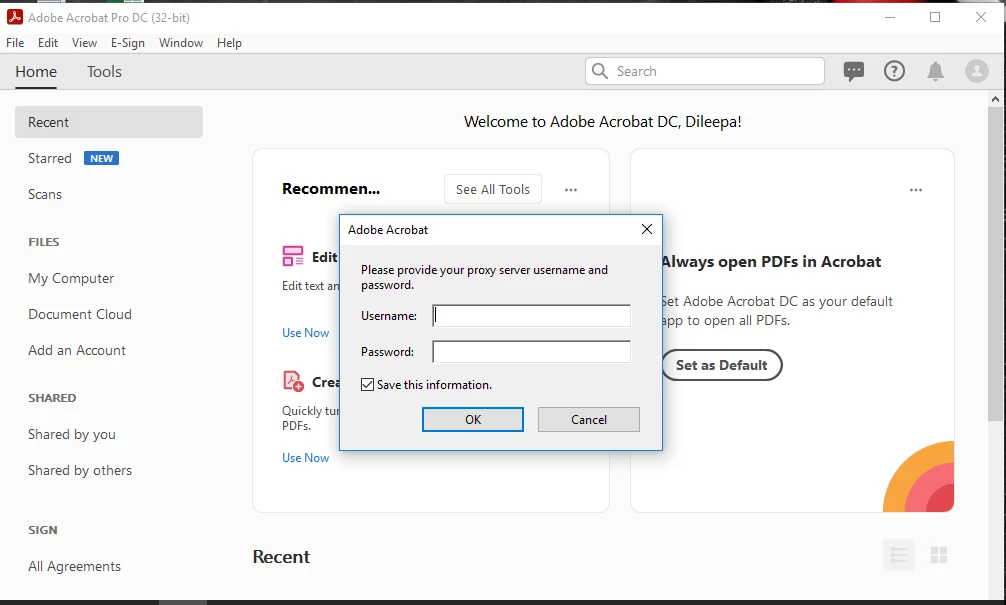Focus the Password field
Screen dimensions: 1006x605
pos(531,352)
